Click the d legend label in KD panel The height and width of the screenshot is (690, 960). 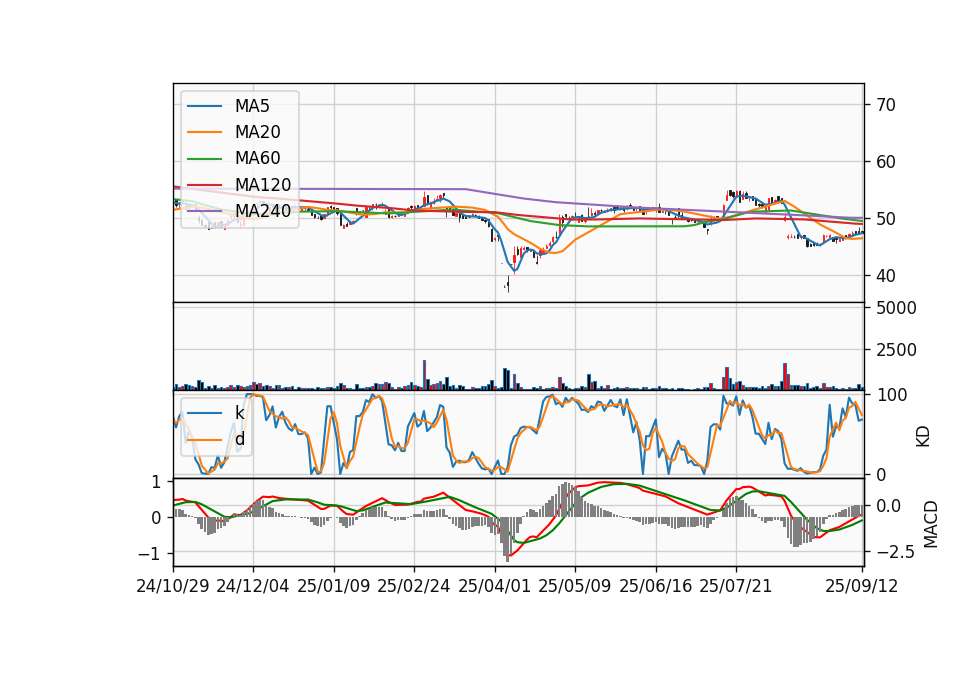(x=239, y=439)
